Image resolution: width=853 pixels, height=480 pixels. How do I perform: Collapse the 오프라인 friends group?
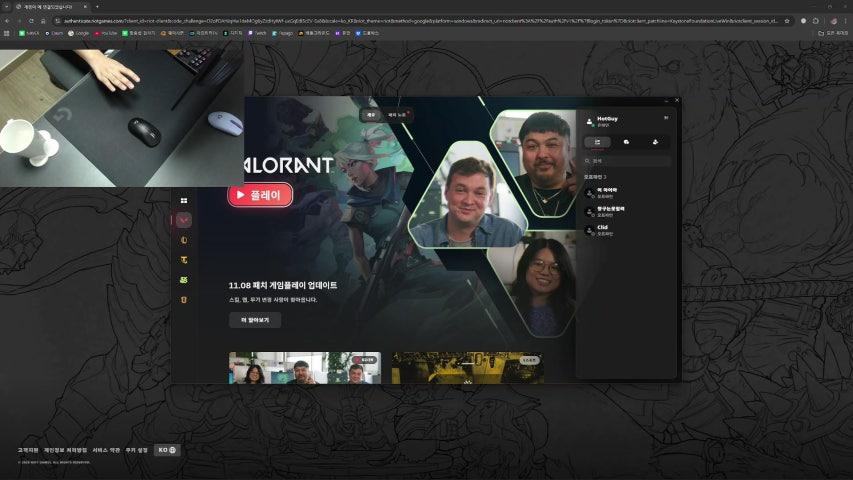(x=595, y=177)
